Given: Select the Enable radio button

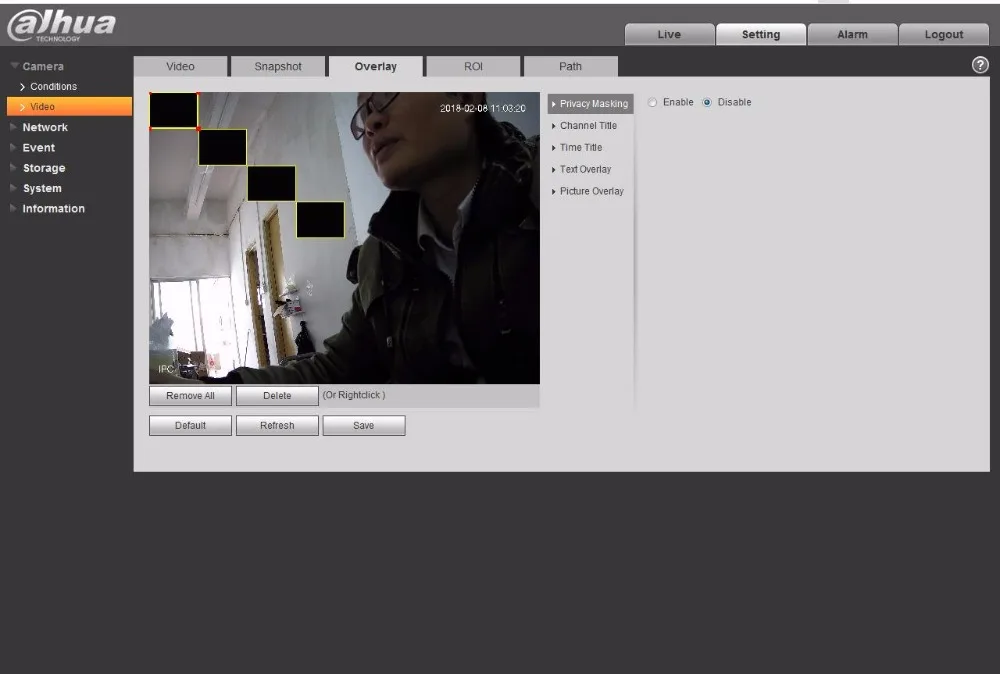Looking at the screenshot, I should (652, 102).
